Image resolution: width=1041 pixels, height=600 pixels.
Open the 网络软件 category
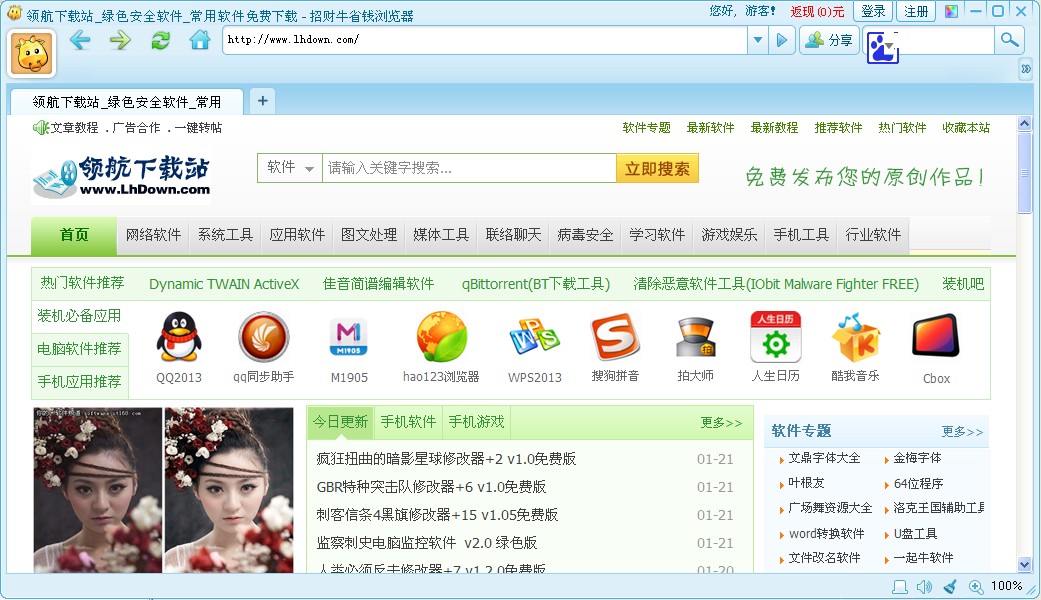pos(153,235)
